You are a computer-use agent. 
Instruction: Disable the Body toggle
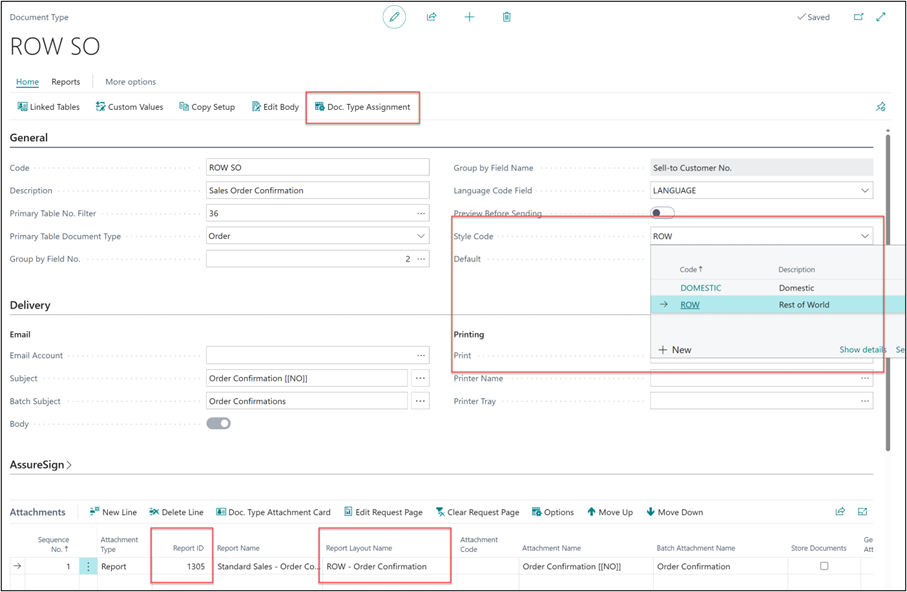tap(218, 423)
